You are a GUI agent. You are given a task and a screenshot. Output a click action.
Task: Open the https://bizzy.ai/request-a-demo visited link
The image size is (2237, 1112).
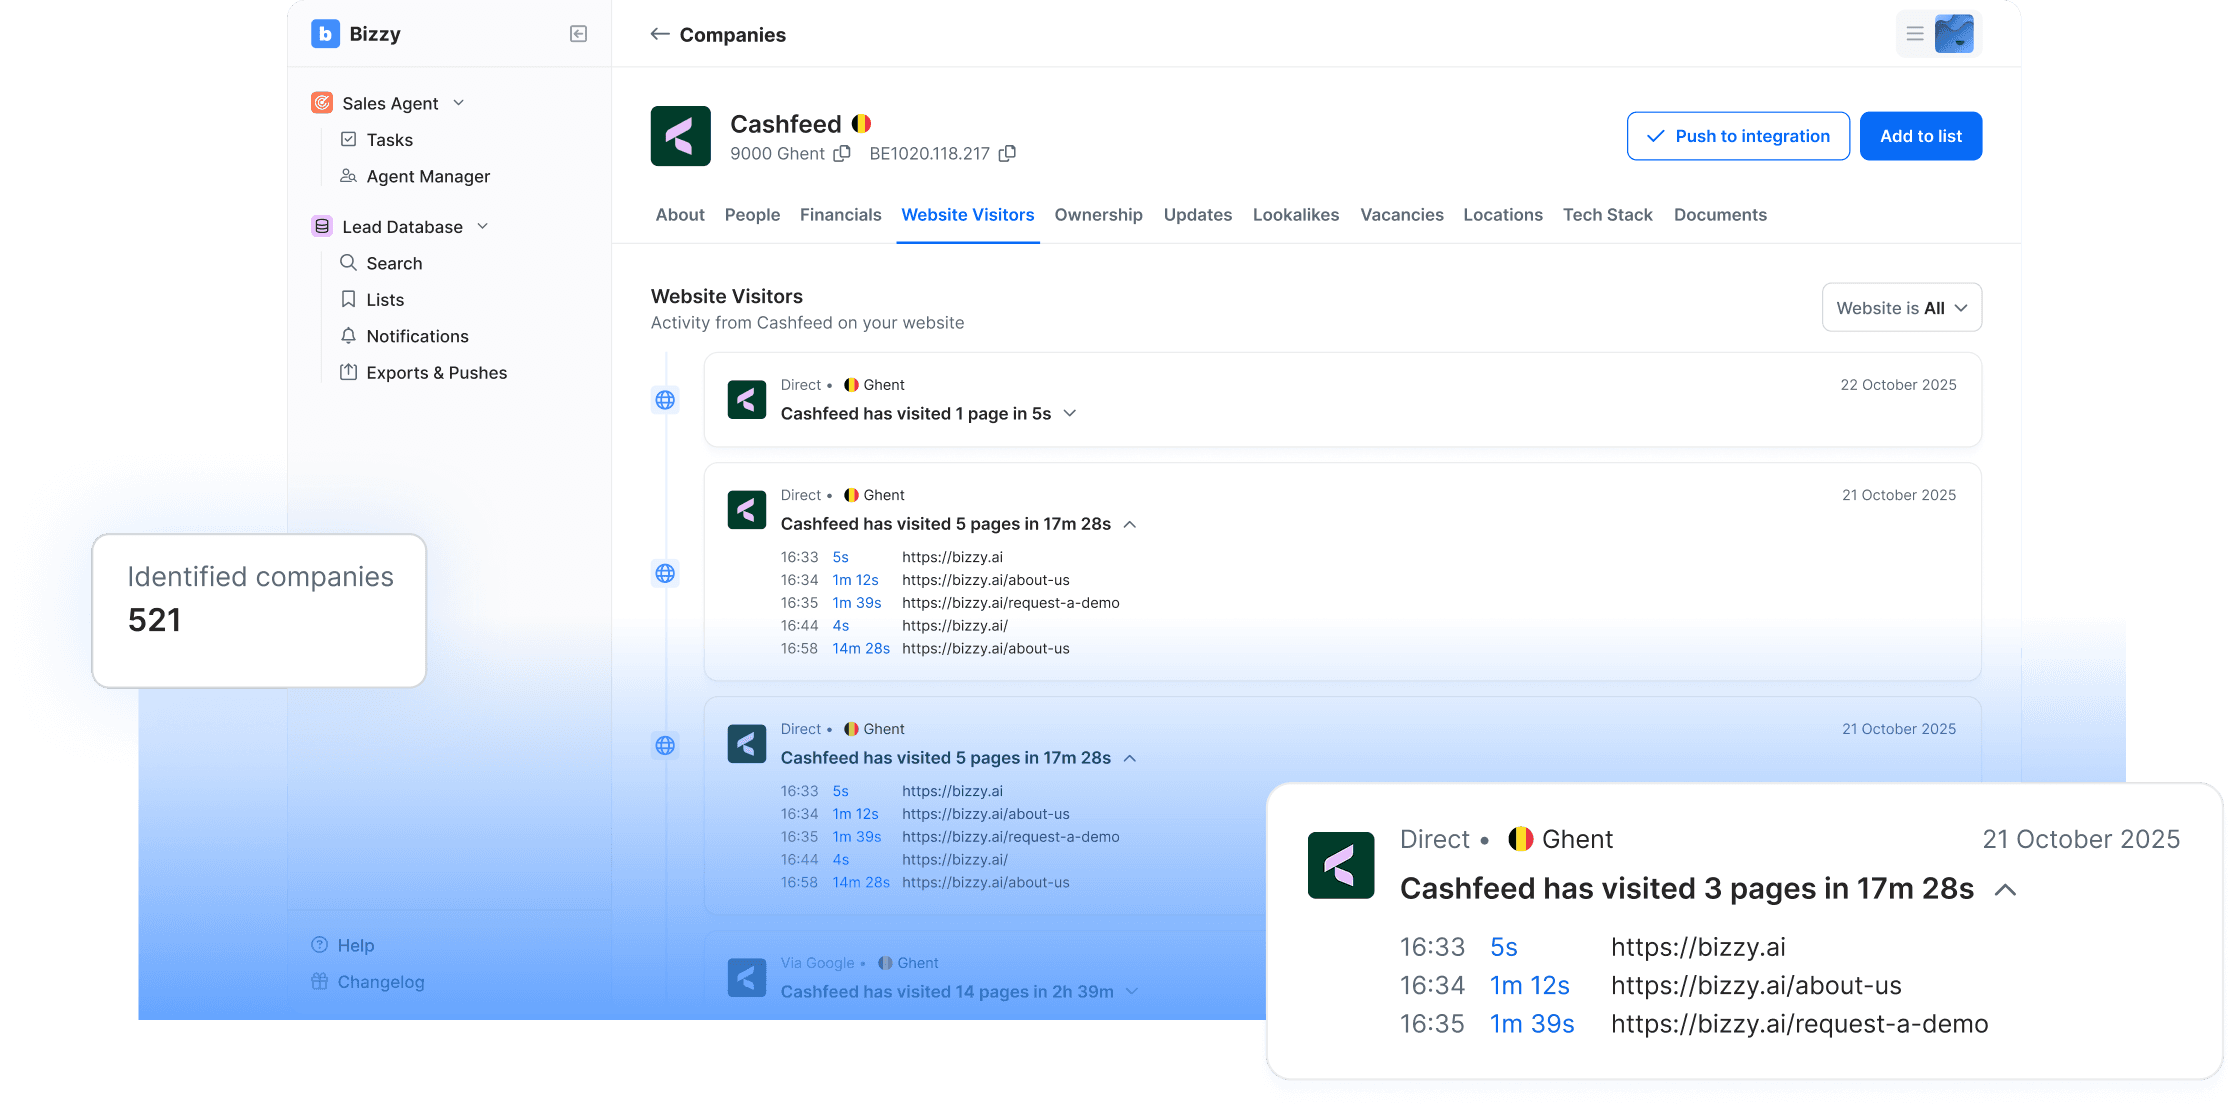point(1010,603)
